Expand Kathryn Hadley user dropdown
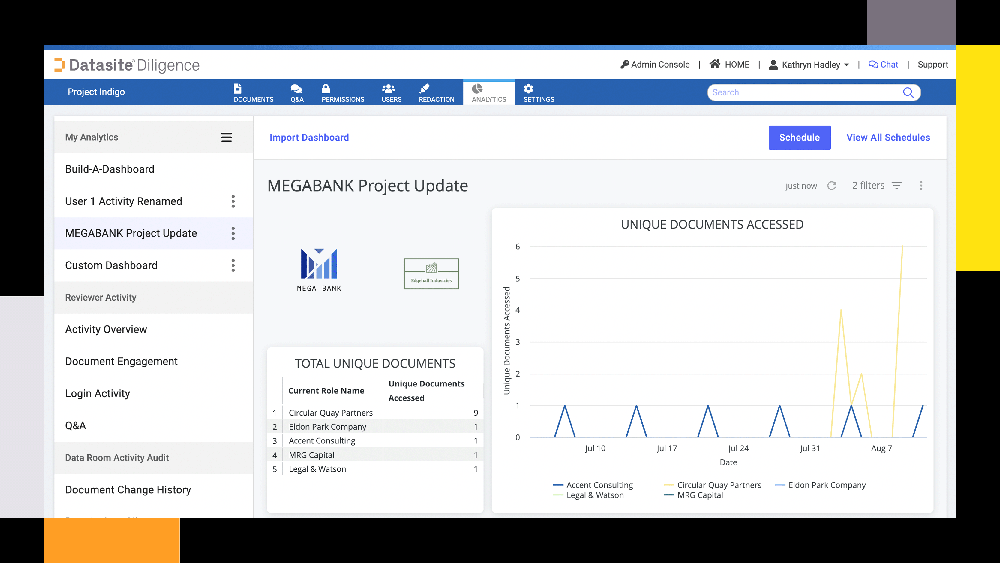The image size is (1000, 563). tap(809, 64)
